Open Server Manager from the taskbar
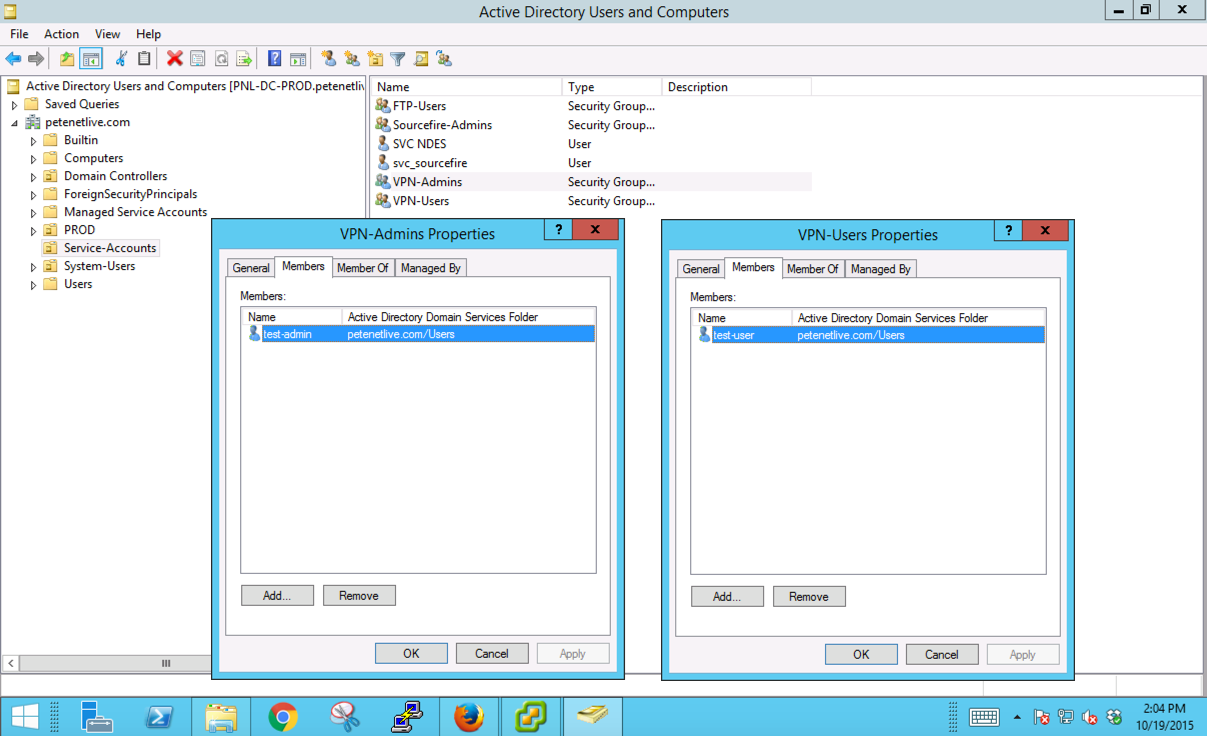The height and width of the screenshot is (736, 1207). [x=96, y=717]
